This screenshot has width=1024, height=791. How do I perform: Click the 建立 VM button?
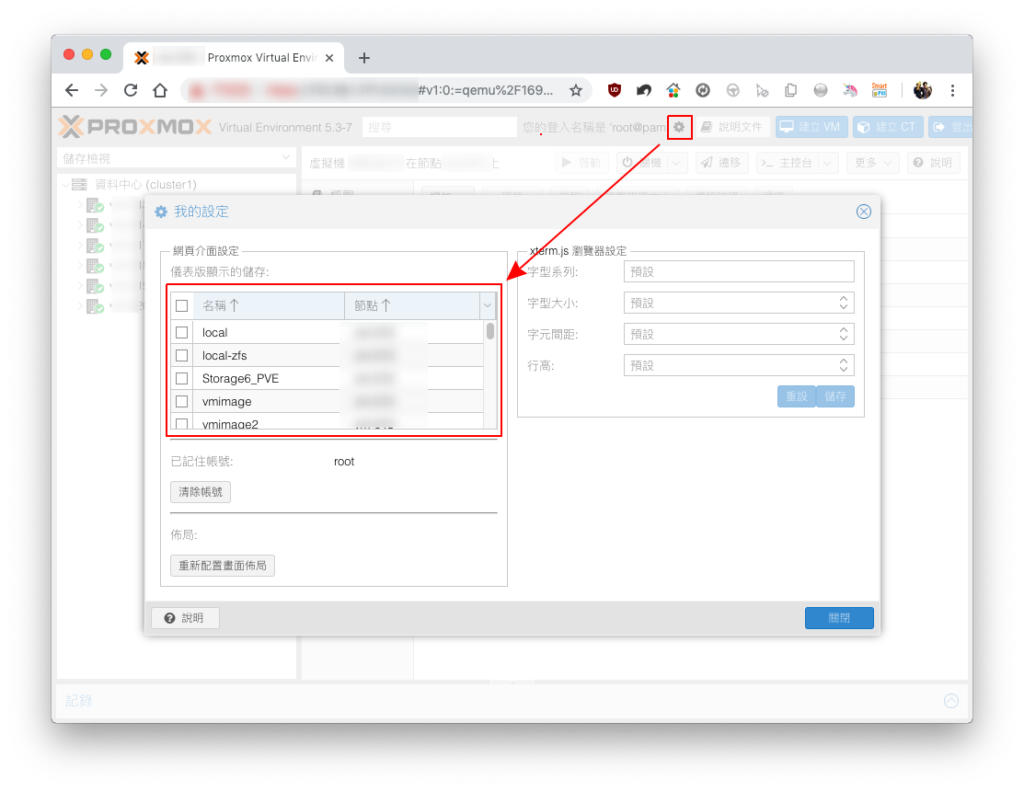pos(812,127)
